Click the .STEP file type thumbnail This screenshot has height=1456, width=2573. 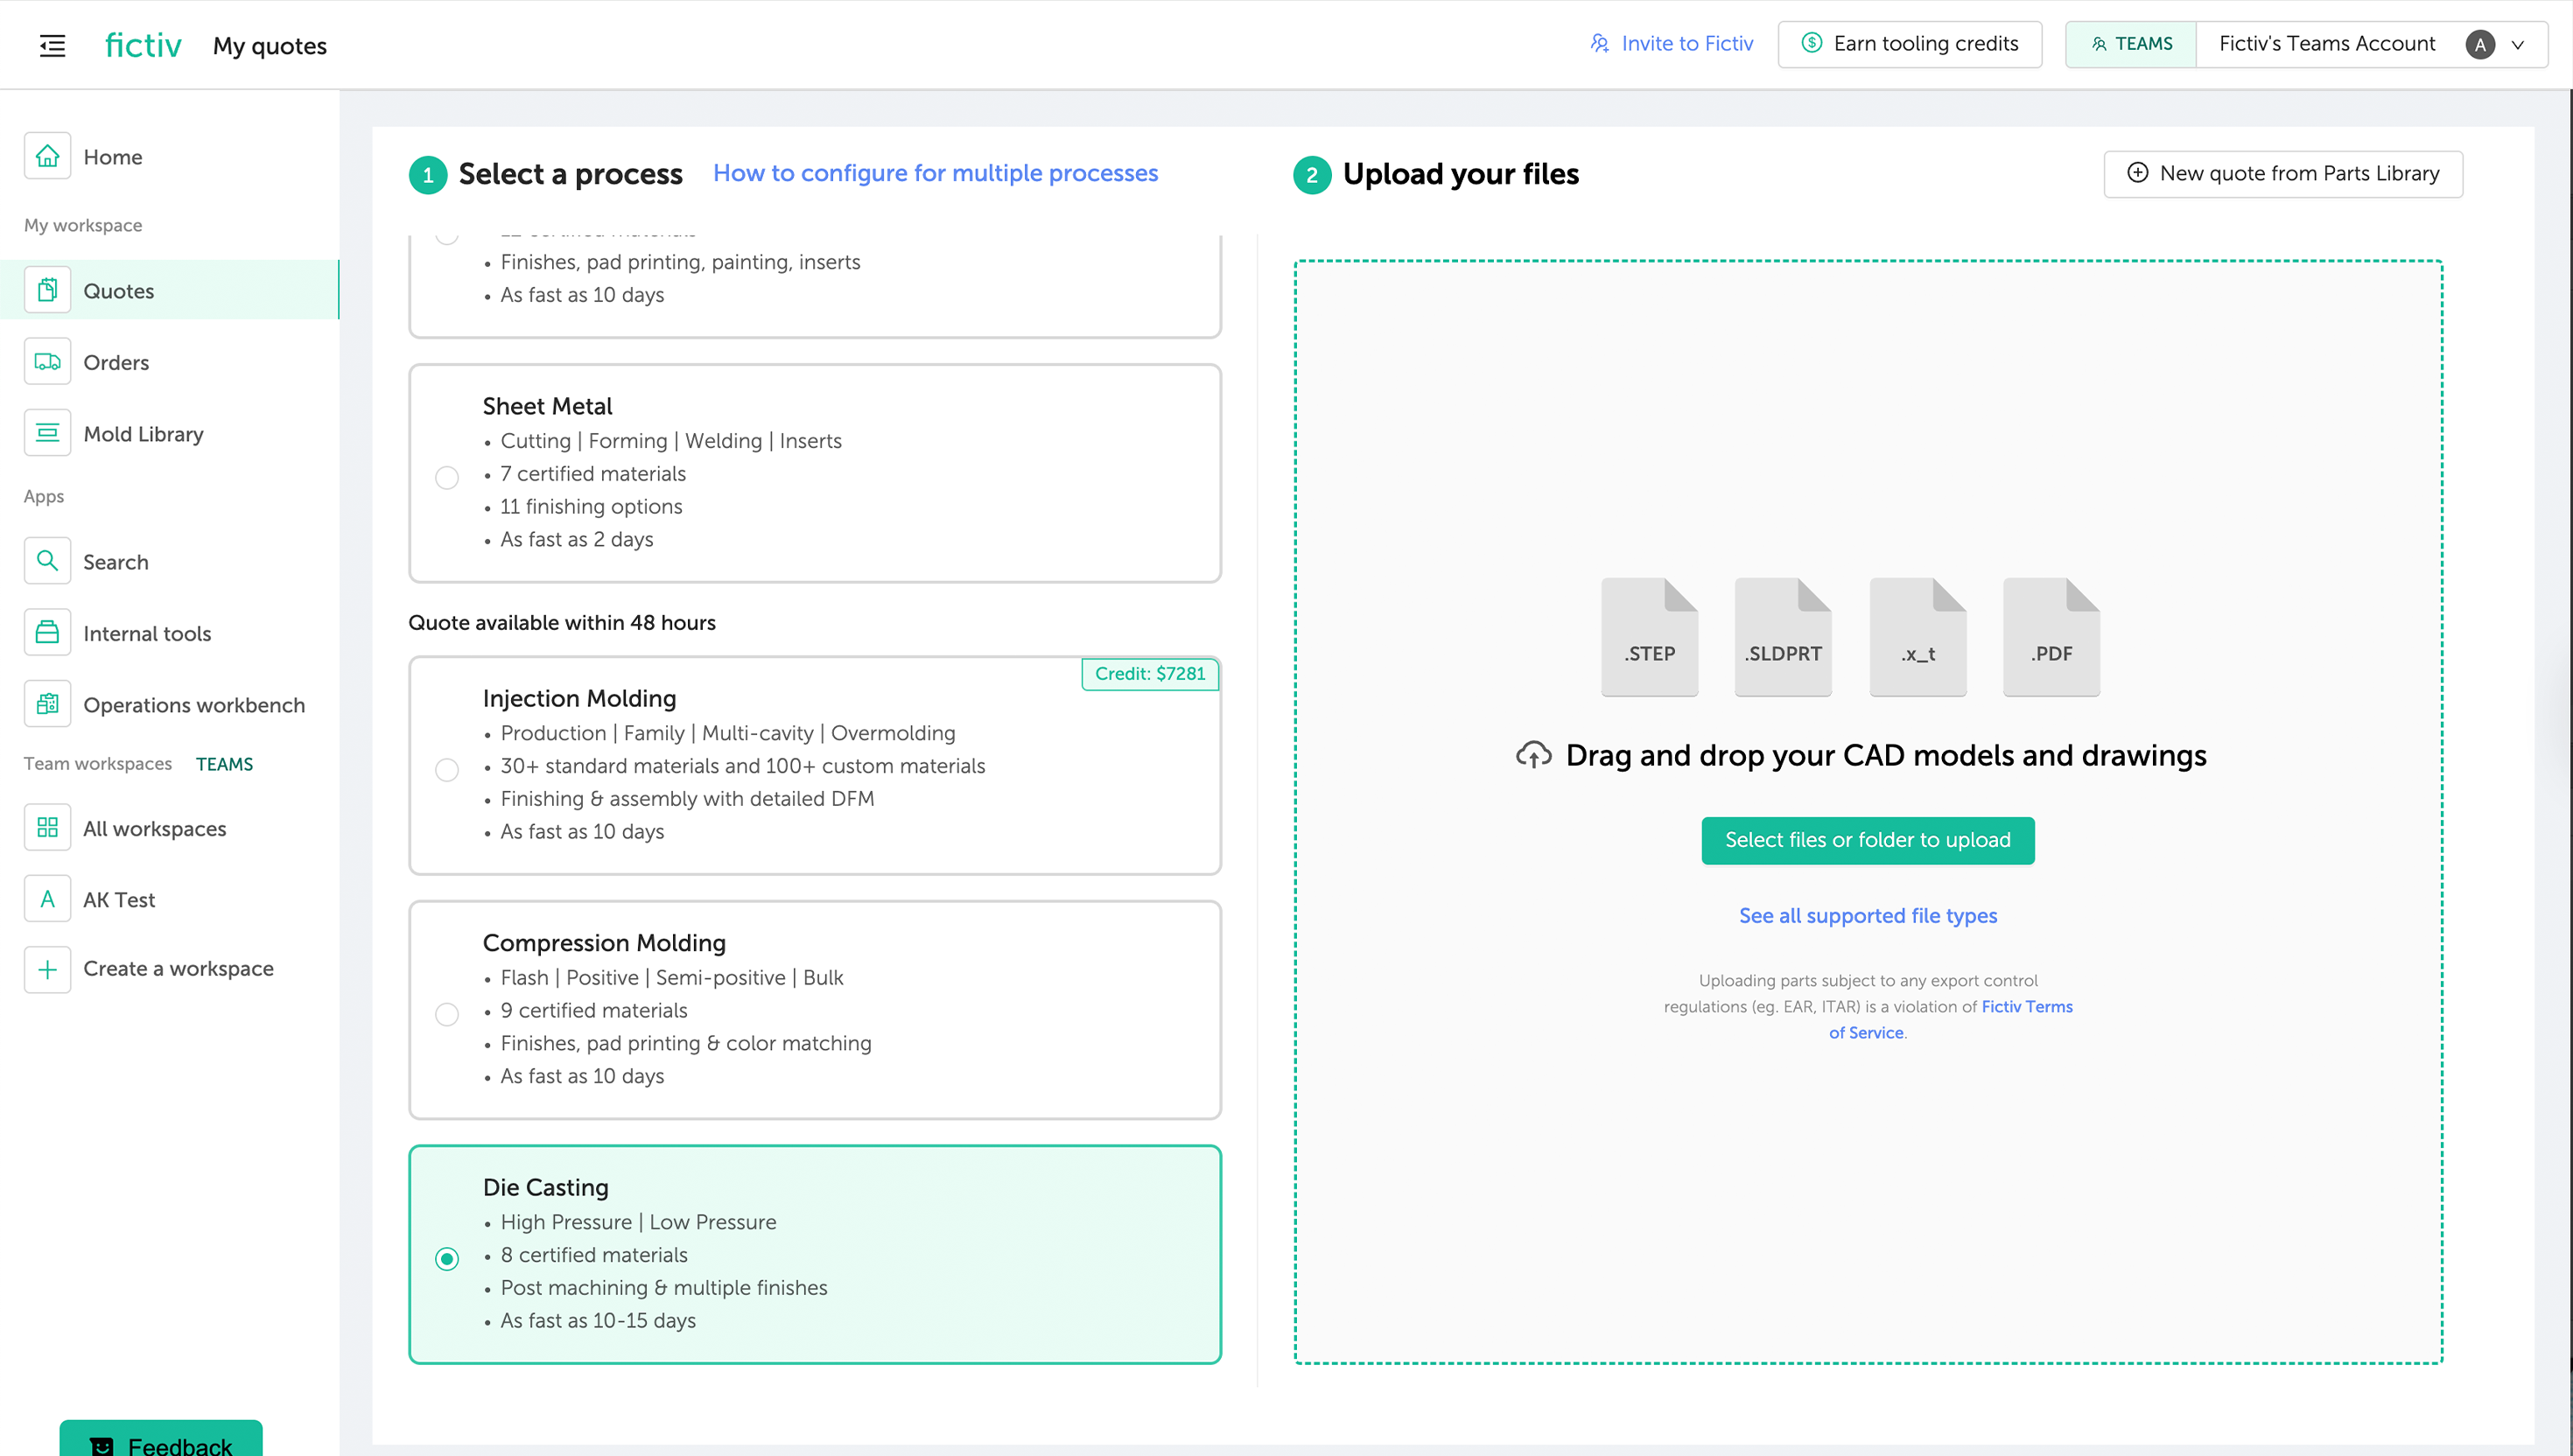click(x=1649, y=636)
